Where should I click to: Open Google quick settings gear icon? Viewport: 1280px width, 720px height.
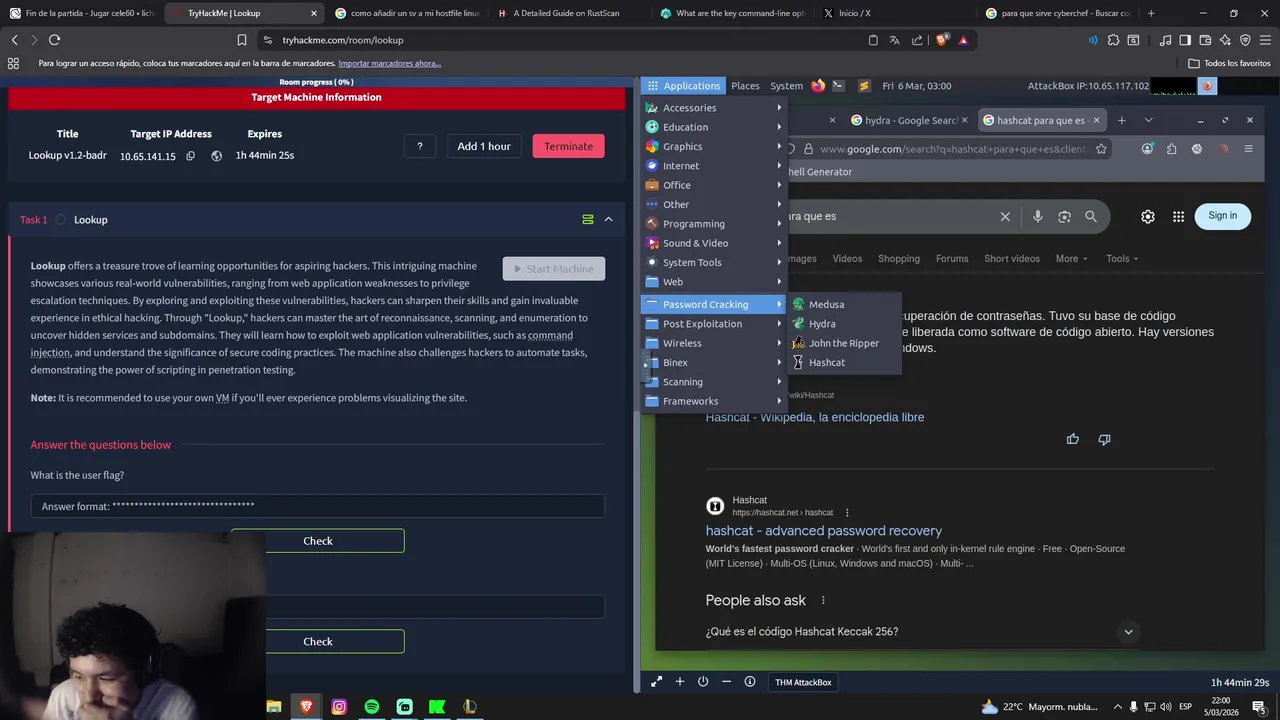tap(1148, 216)
